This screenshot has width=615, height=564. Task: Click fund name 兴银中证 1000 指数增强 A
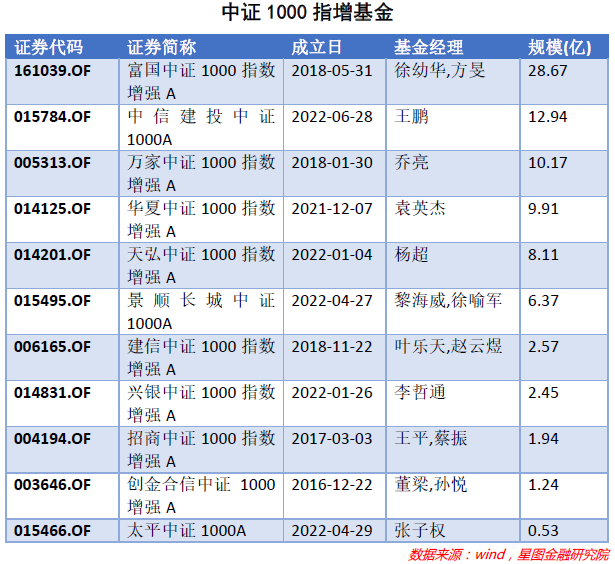[x=201, y=404]
